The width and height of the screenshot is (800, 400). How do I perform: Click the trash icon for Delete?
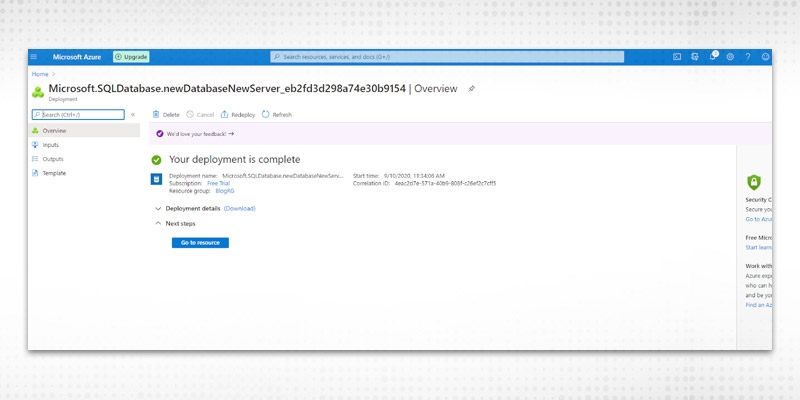(x=156, y=115)
